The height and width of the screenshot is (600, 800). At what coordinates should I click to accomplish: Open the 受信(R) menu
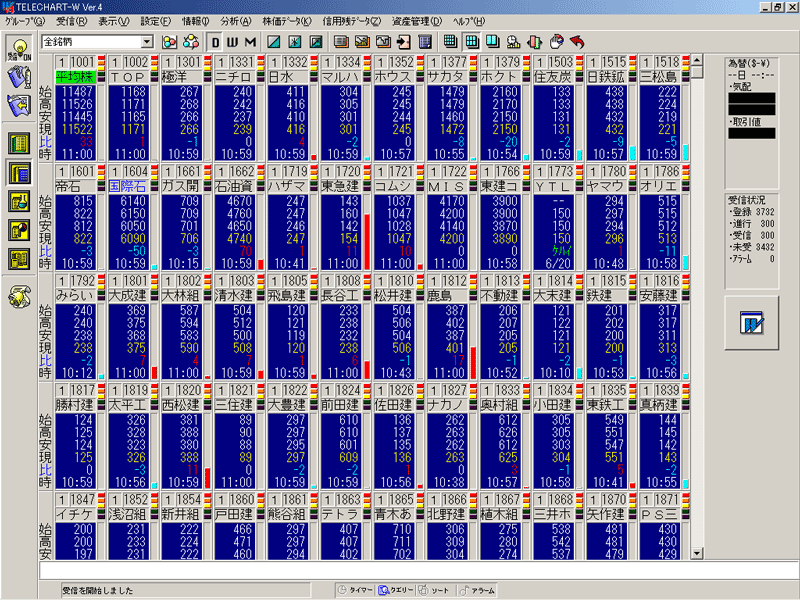72,21
